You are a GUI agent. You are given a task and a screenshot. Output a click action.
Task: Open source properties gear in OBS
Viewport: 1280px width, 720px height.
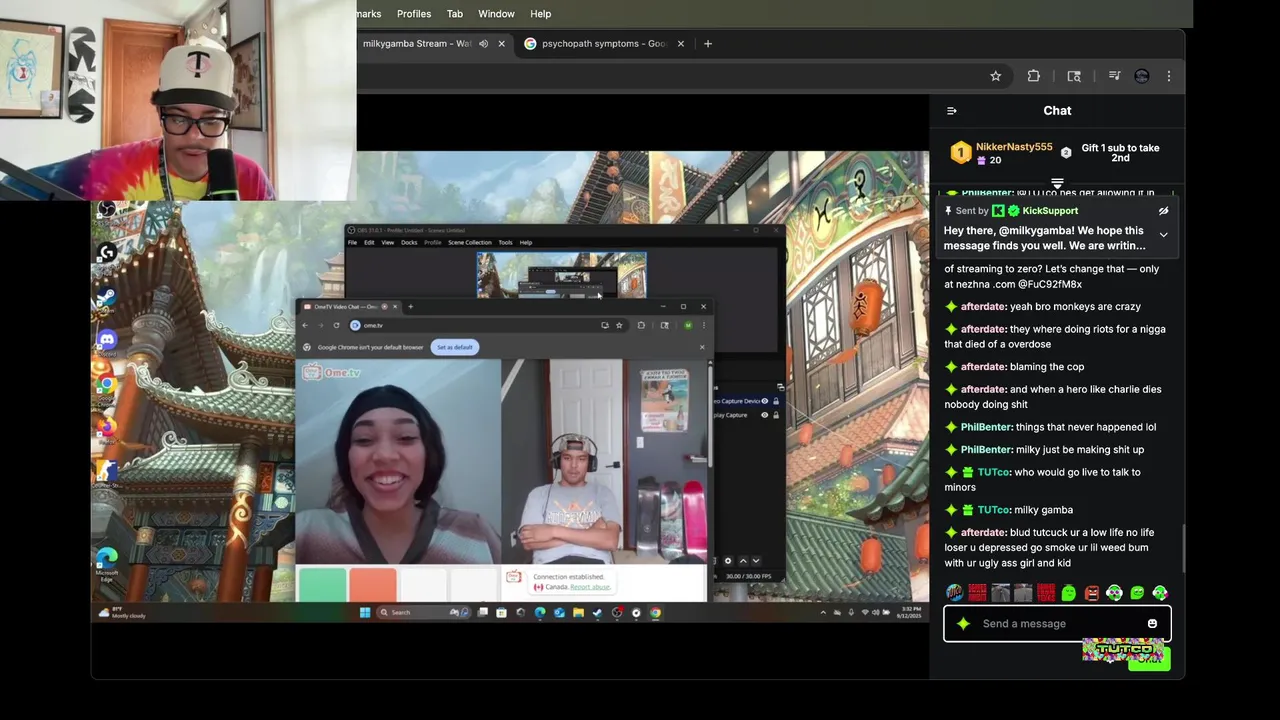pyautogui.click(x=728, y=561)
